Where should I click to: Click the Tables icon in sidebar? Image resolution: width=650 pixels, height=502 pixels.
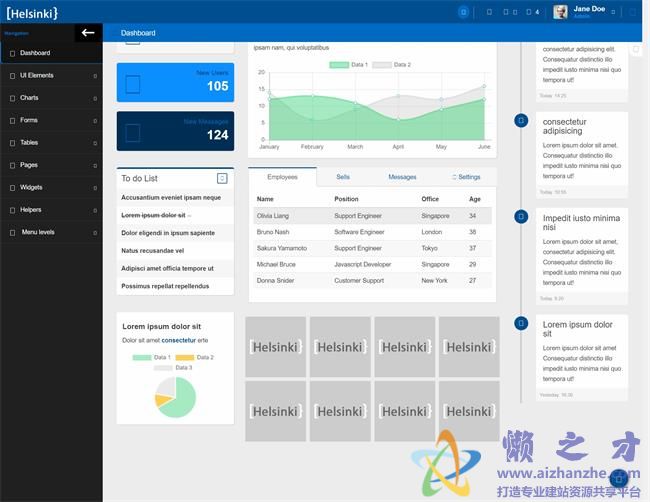point(12,143)
